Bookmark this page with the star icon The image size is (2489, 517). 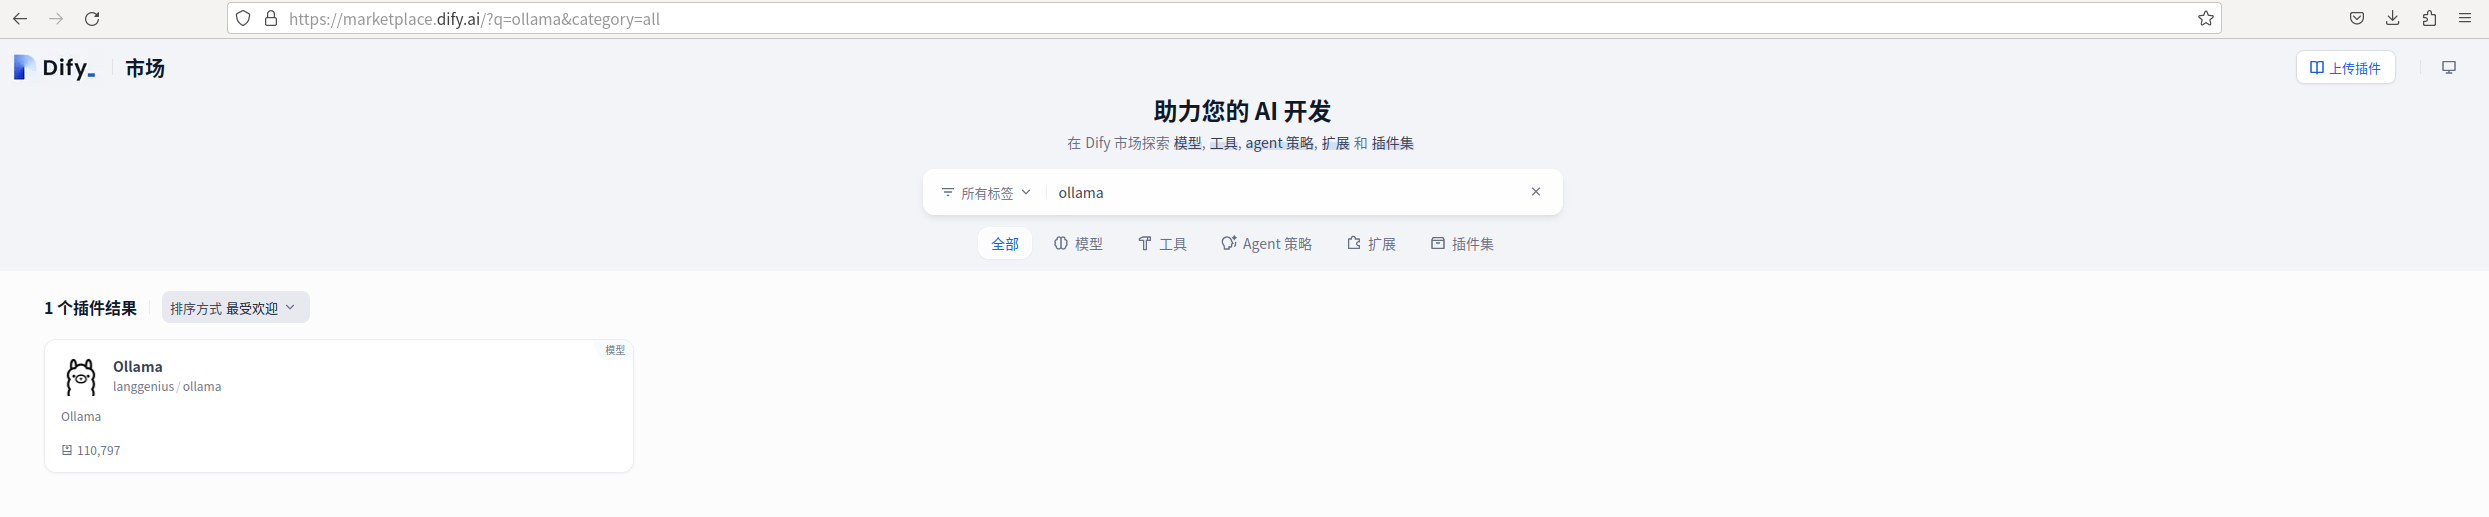tap(2205, 18)
